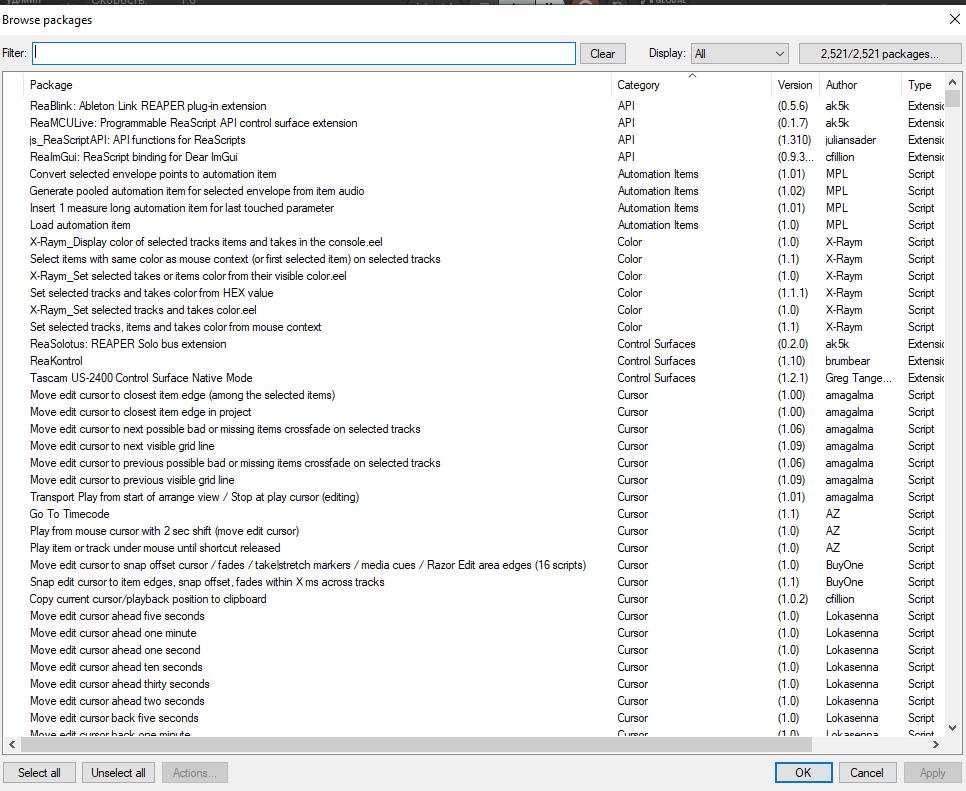This screenshot has width=966, height=791.
Task: Click version (1.310) cell
Action: coord(794,140)
